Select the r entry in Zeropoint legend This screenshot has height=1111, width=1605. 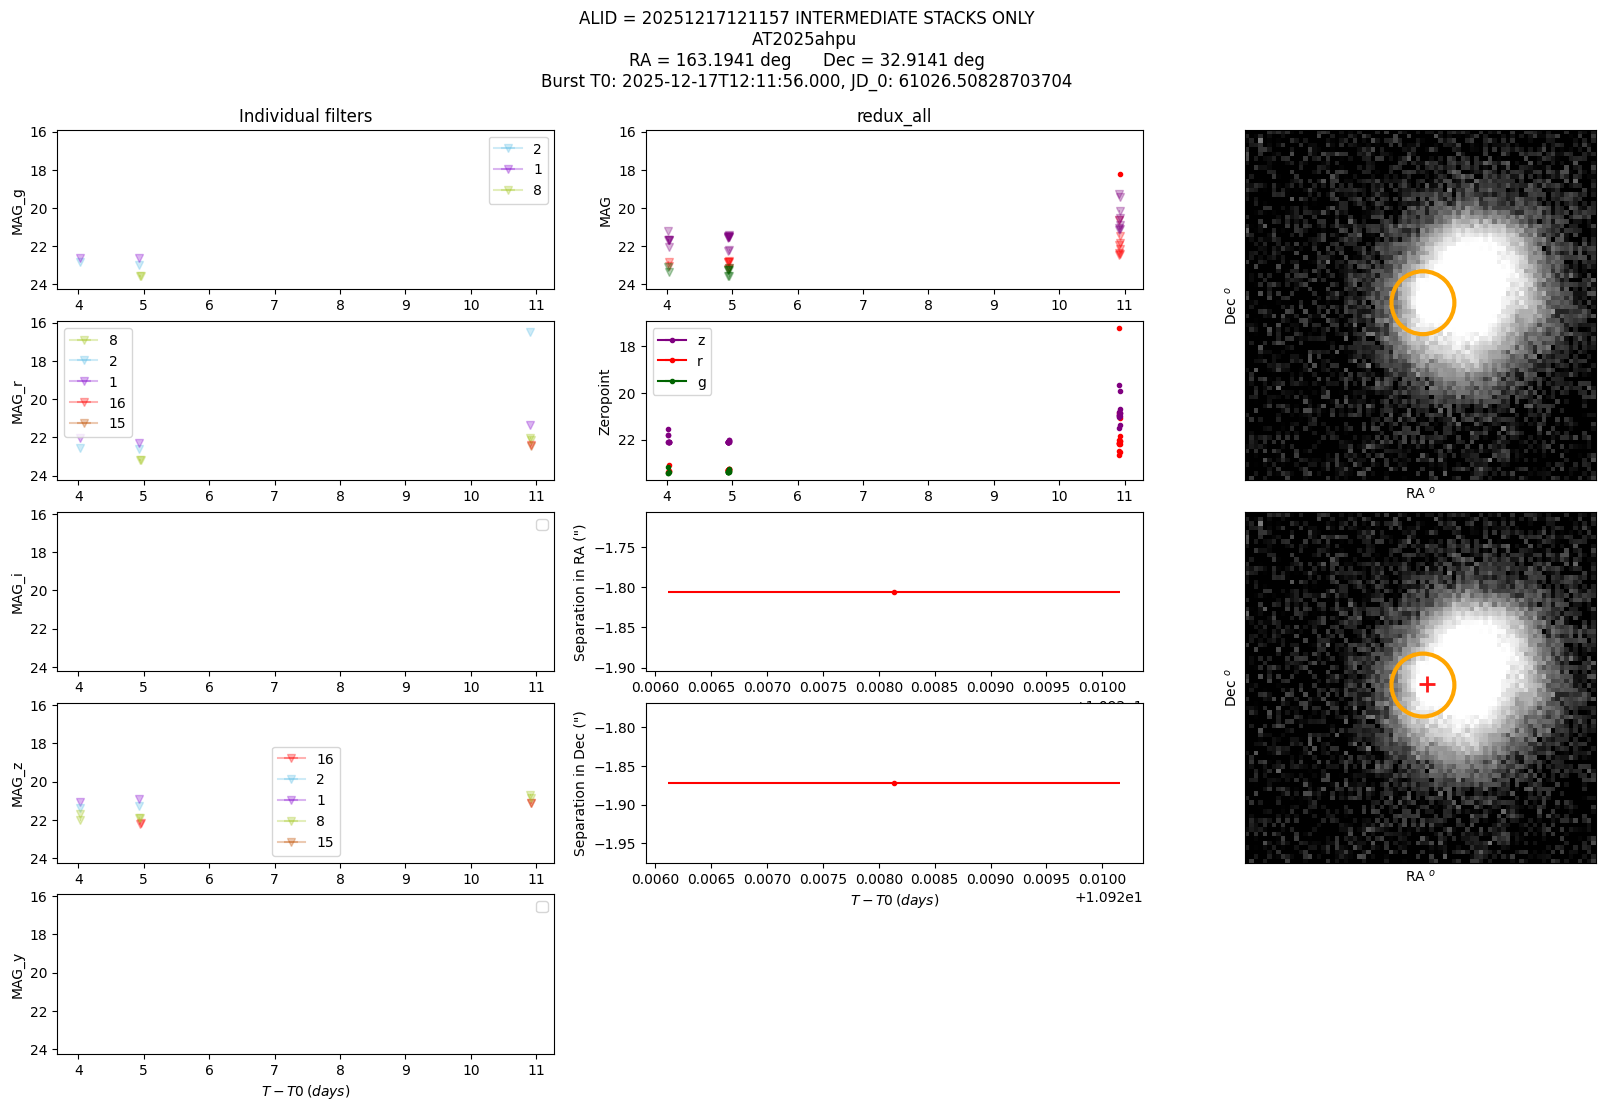pos(681,361)
